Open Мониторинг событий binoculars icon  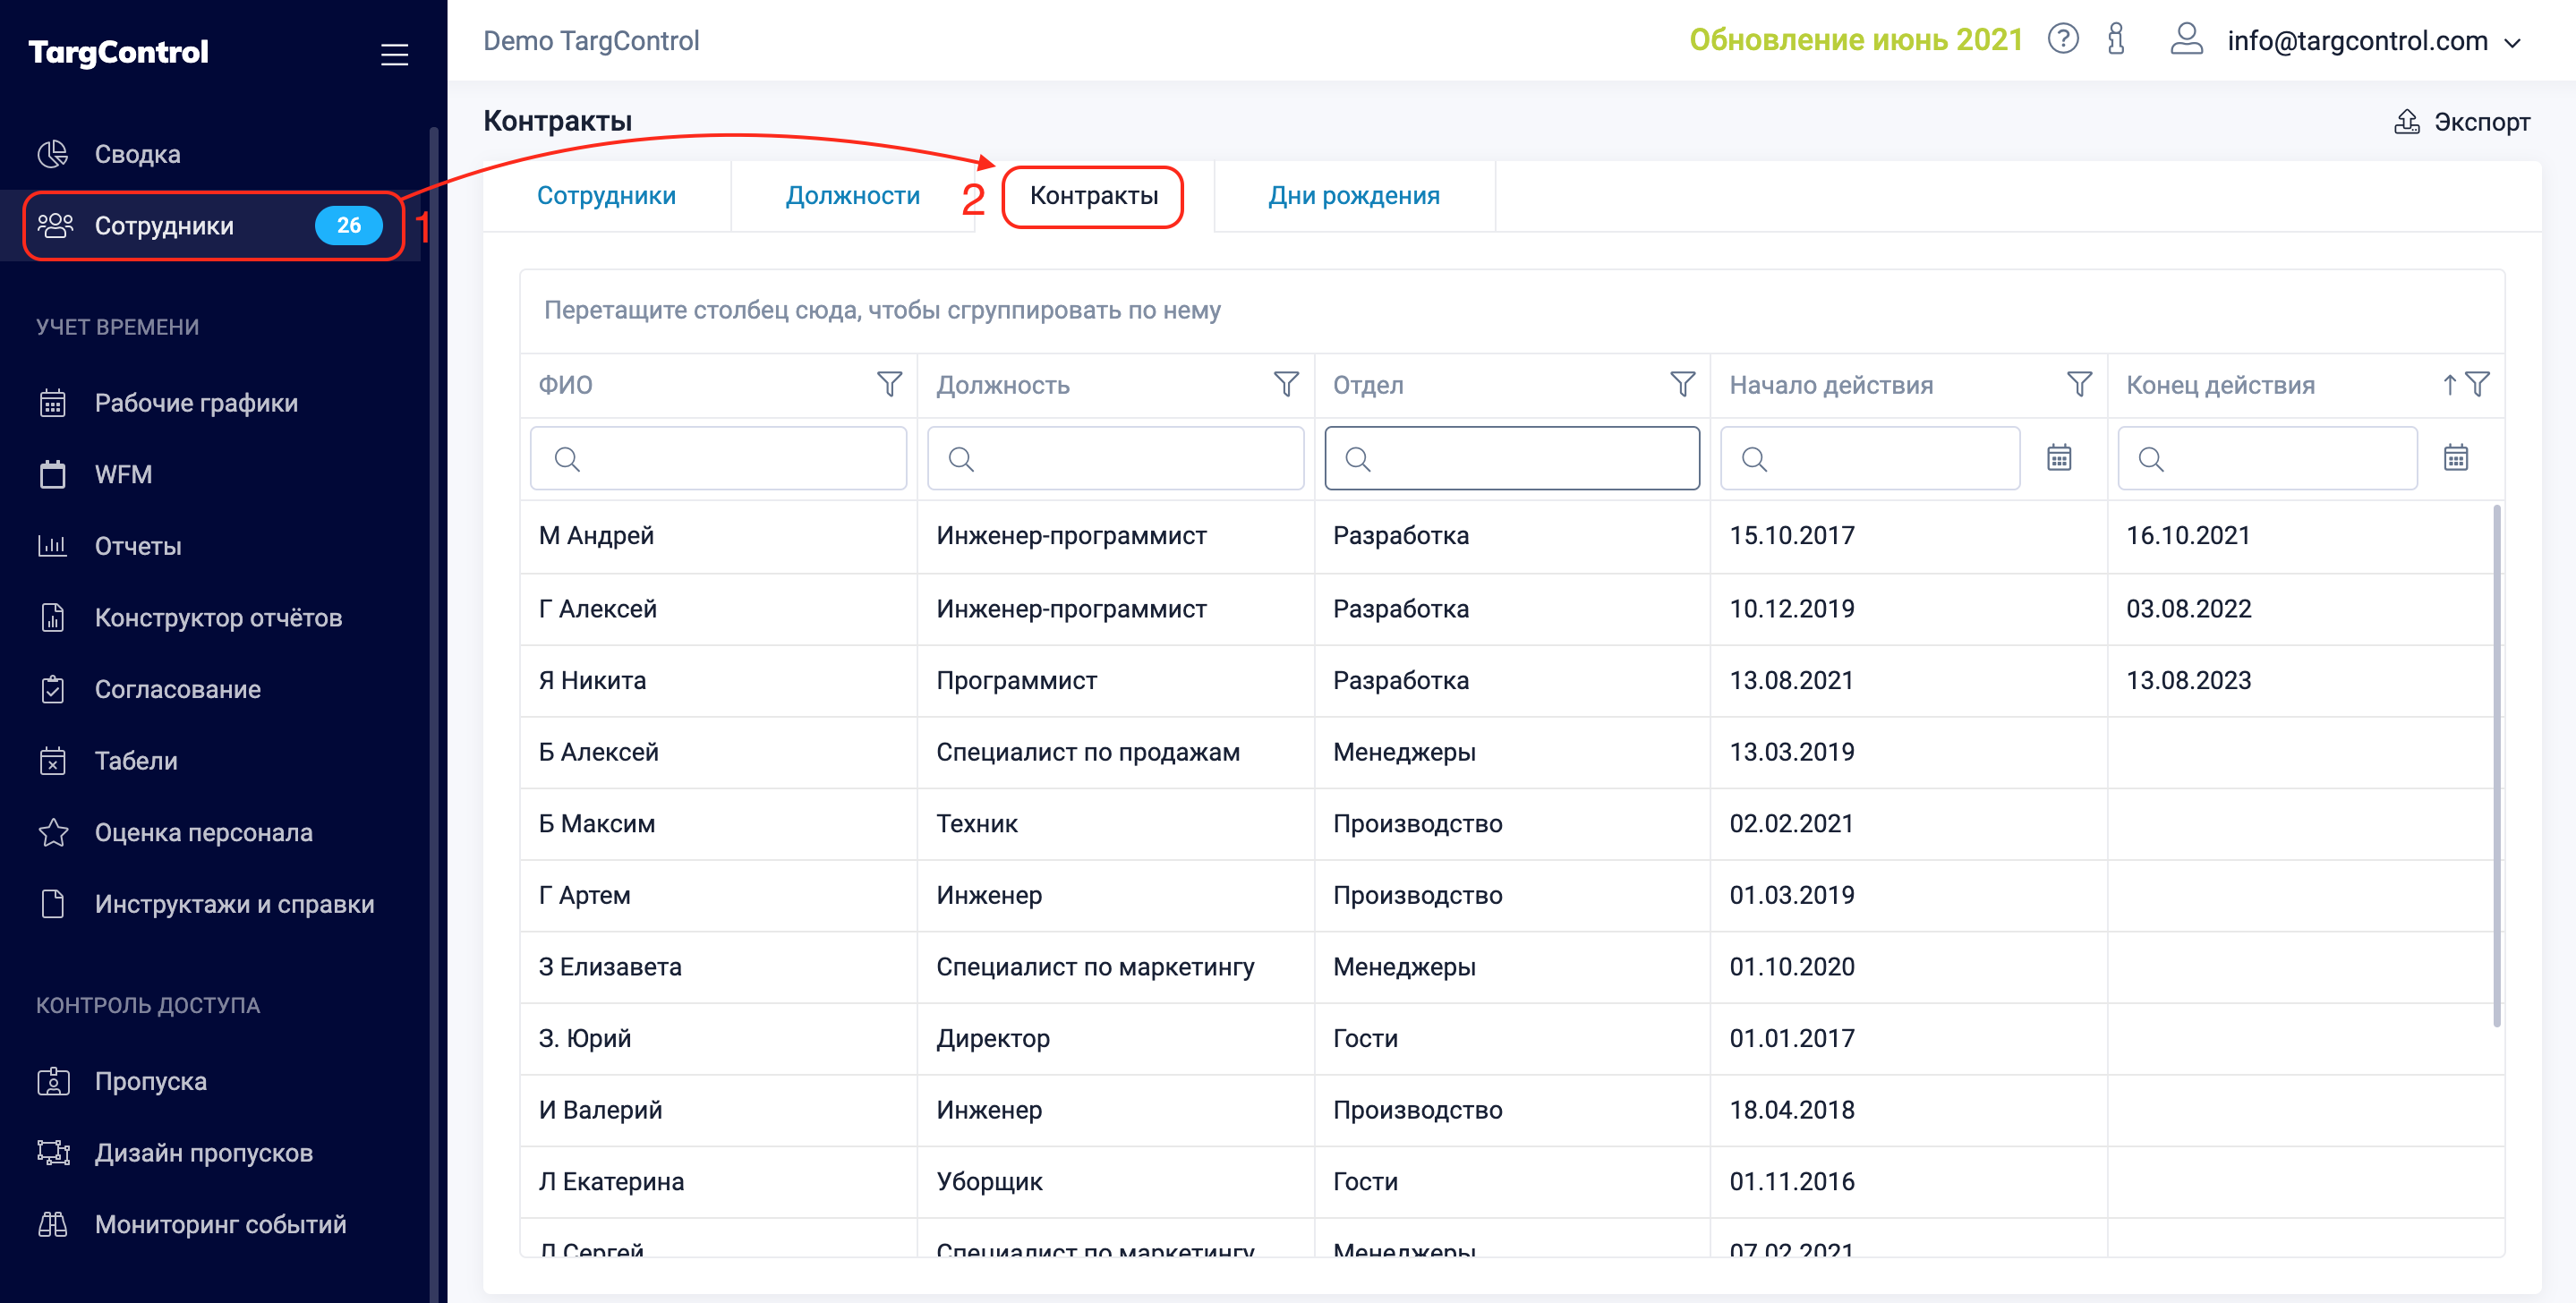tap(53, 1224)
